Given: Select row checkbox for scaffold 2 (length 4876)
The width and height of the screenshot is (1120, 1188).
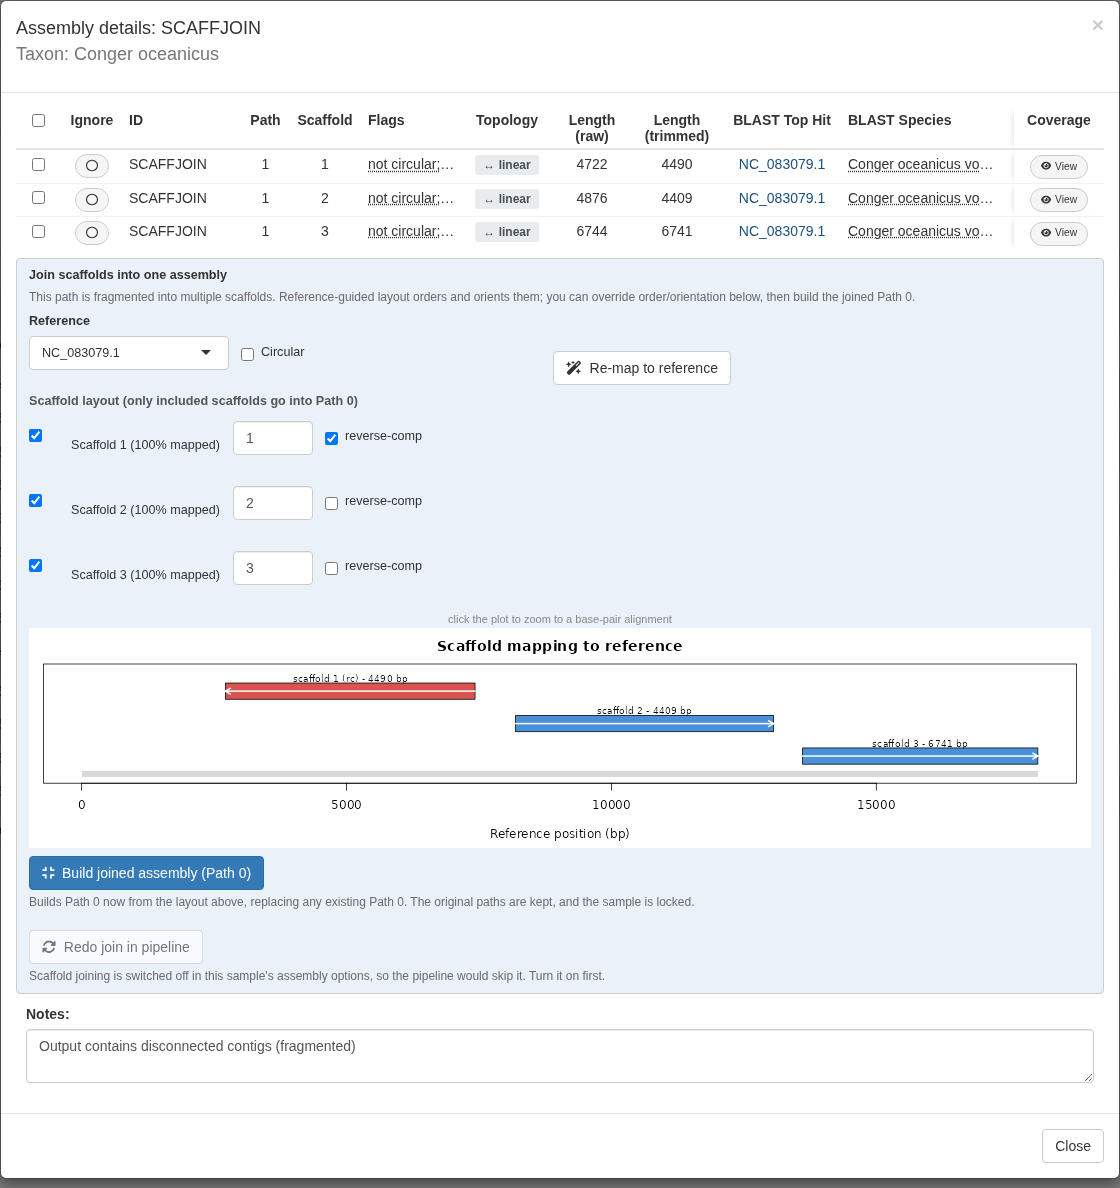Looking at the screenshot, I should tap(39, 198).
